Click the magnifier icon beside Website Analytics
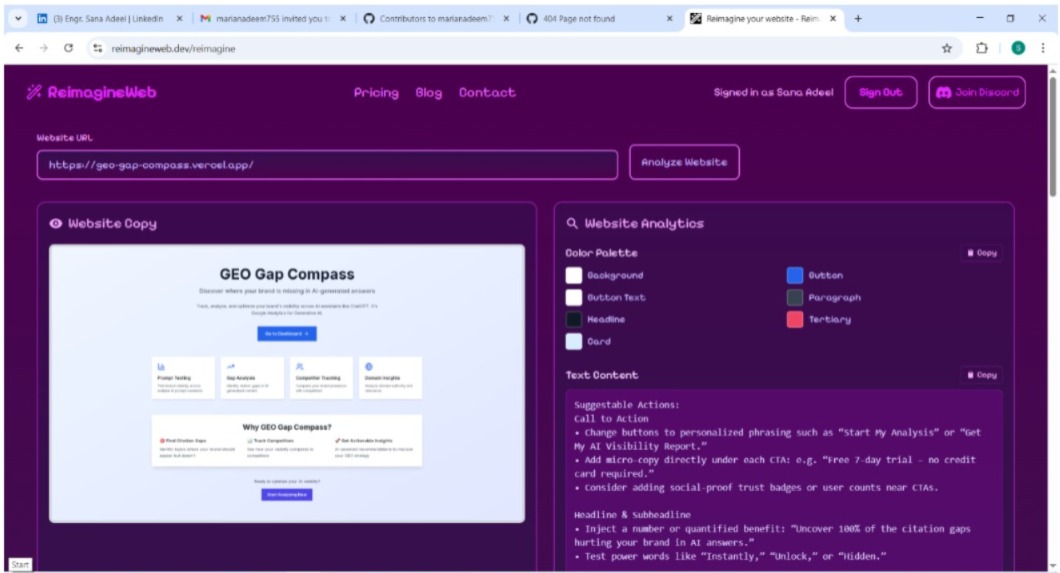Image resolution: width=1060 pixels, height=573 pixels. (x=572, y=223)
